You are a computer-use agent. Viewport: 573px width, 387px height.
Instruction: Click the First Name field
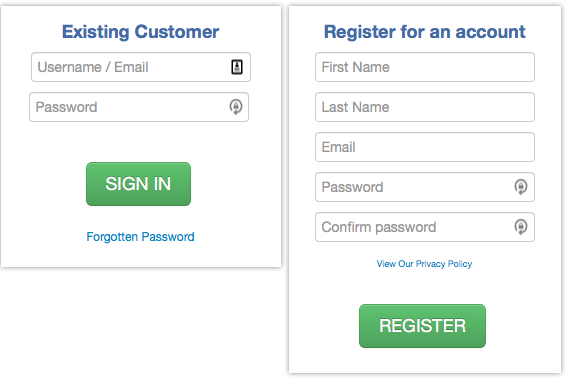tap(425, 67)
